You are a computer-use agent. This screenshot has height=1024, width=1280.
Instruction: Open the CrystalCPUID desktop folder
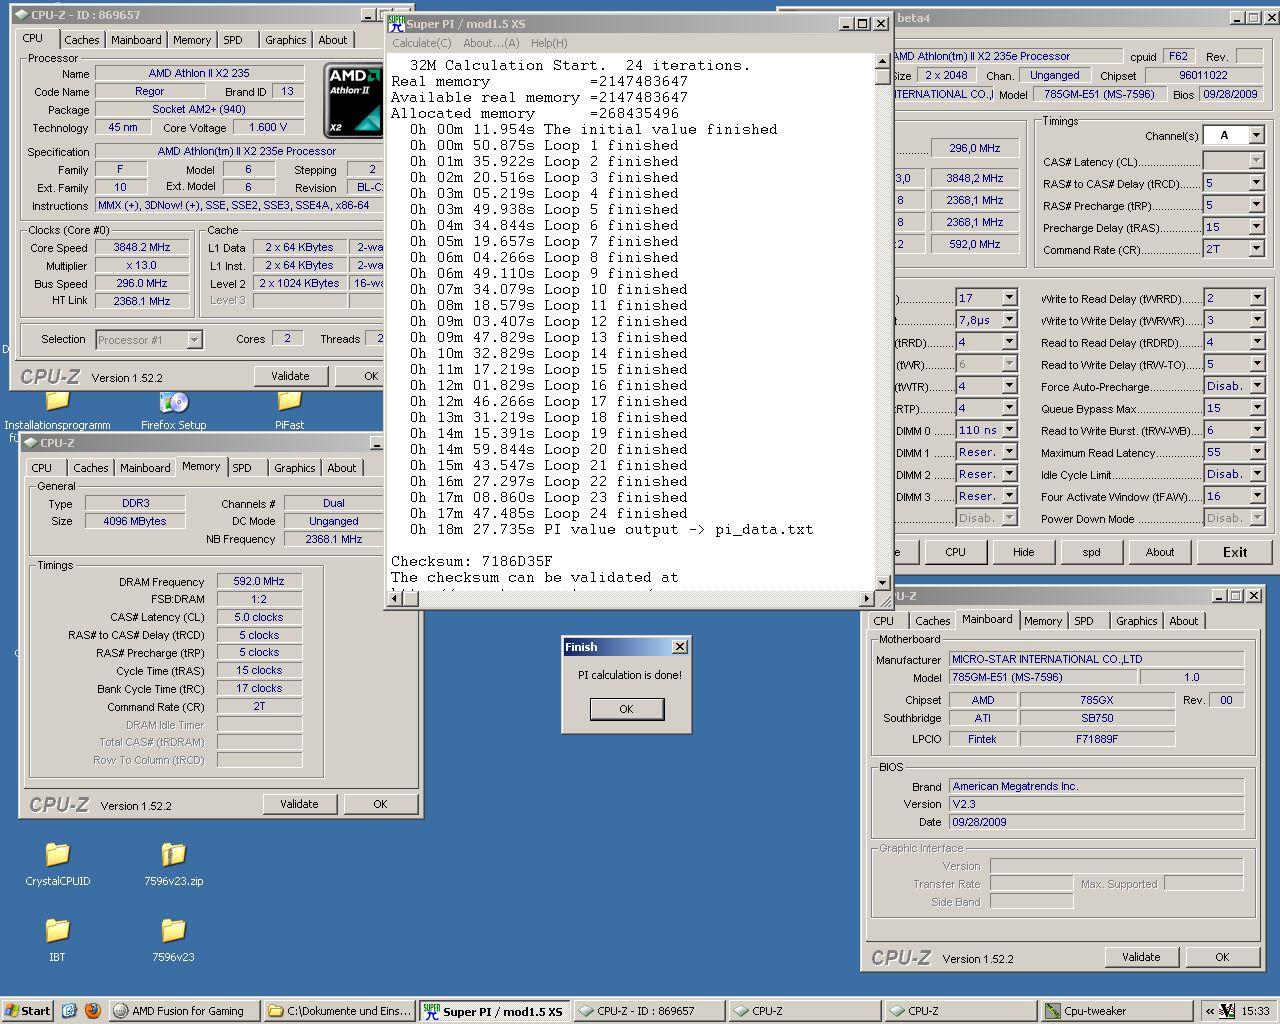pyautogui.click(x=57, y=855)
